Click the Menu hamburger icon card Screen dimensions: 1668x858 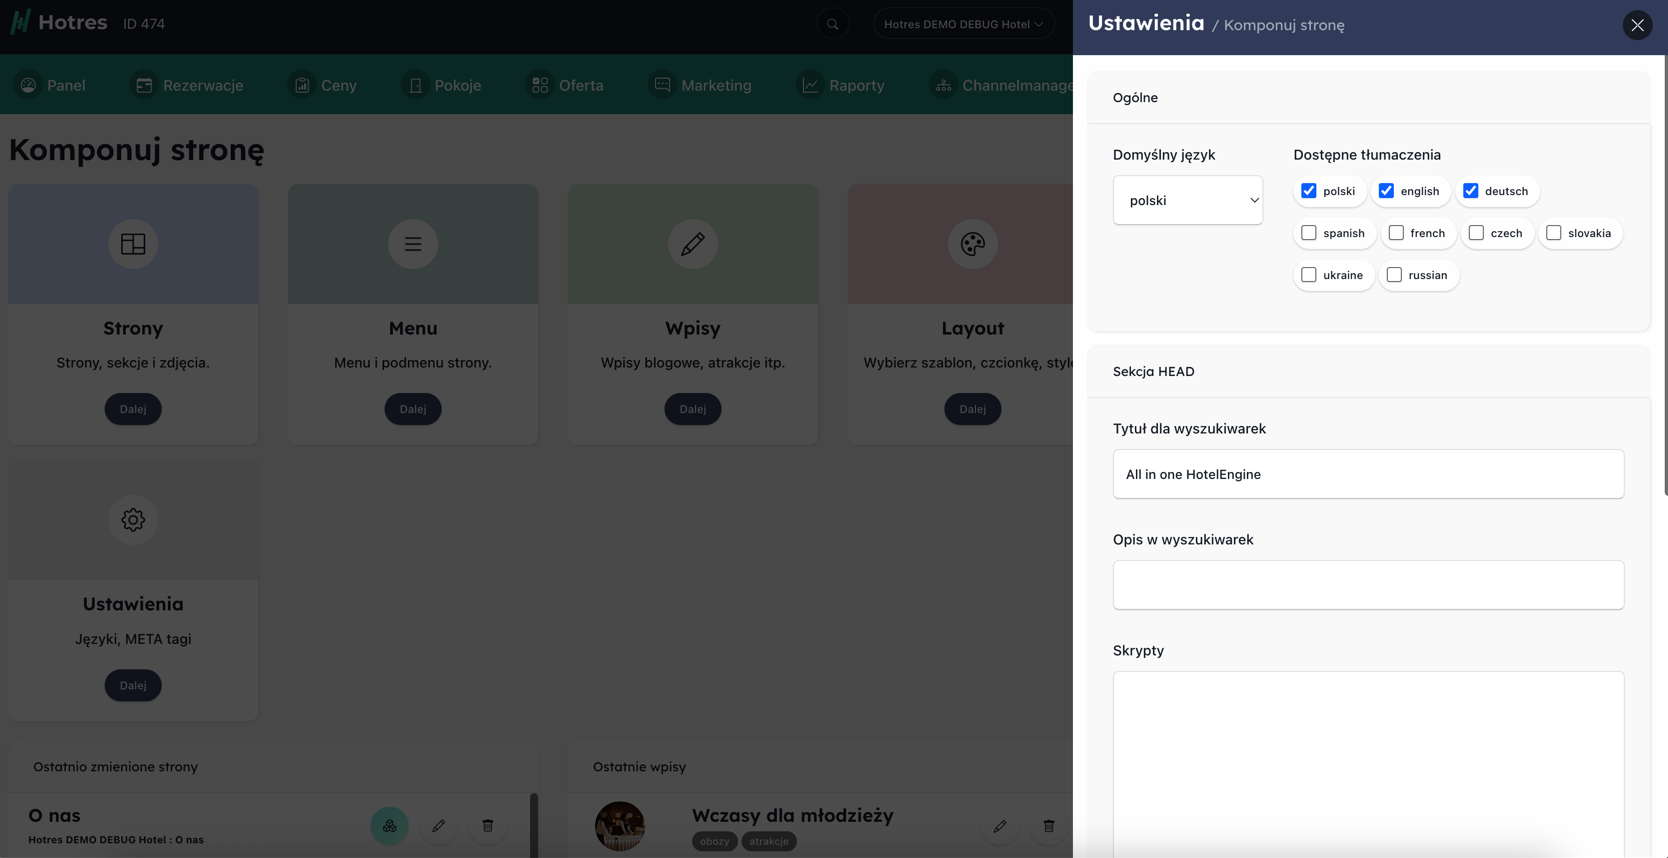tap(413, 244)
